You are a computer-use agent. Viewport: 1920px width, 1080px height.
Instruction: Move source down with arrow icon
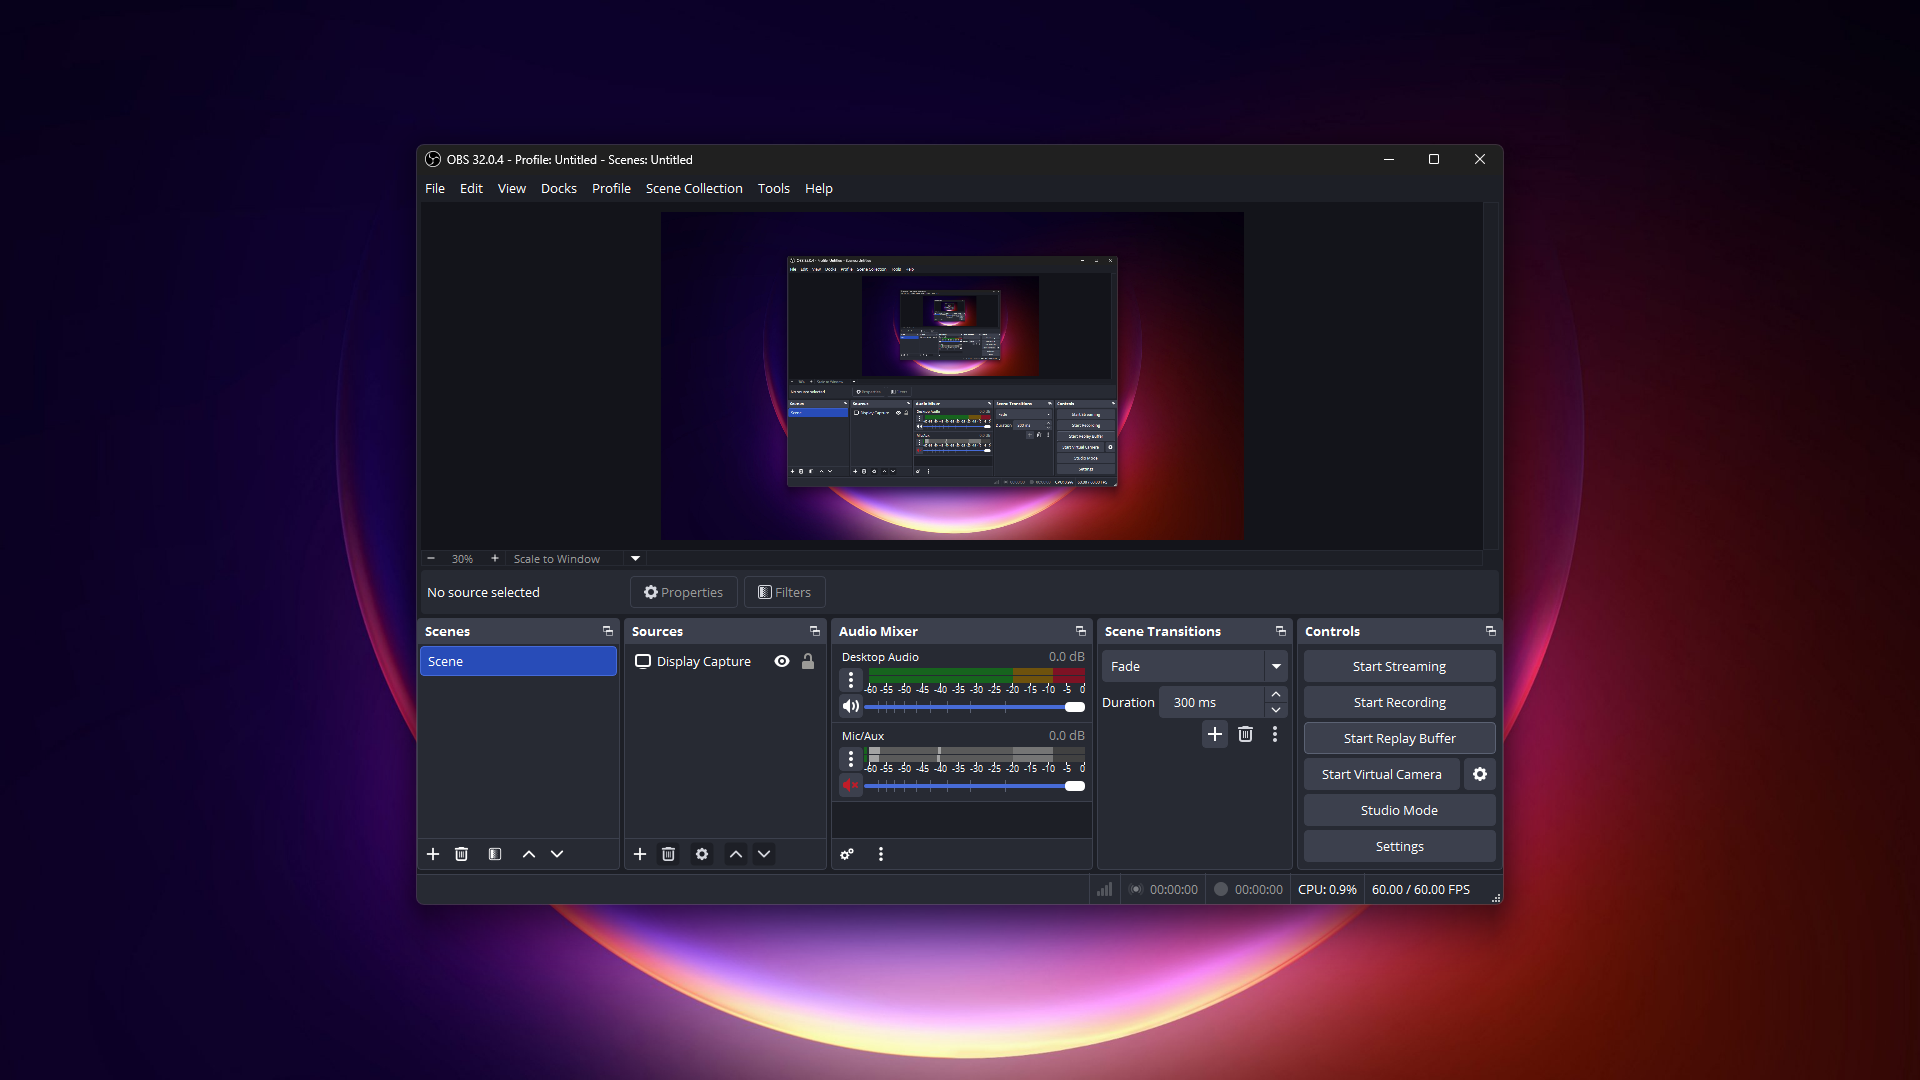[x=764, y=854]
